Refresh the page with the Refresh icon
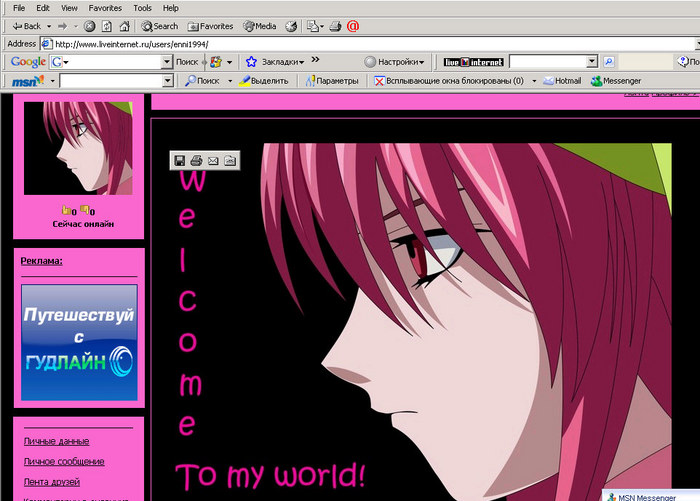 [x=107, y=26]
